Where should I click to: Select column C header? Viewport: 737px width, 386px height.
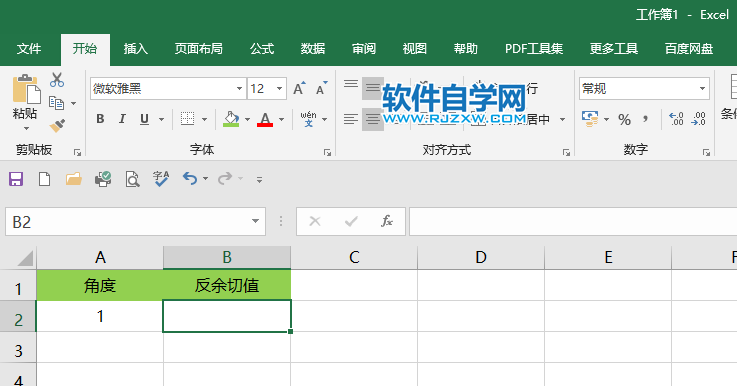tap(354, 258)
